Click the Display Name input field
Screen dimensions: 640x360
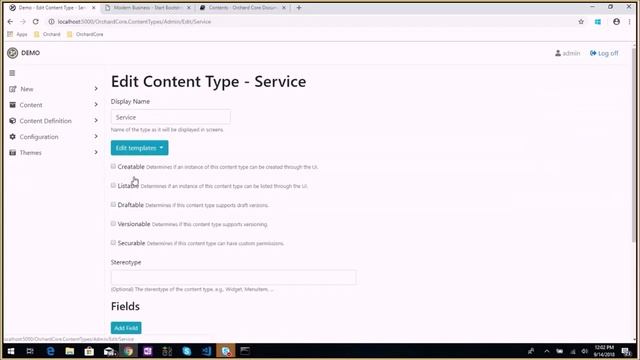[171, 117]
